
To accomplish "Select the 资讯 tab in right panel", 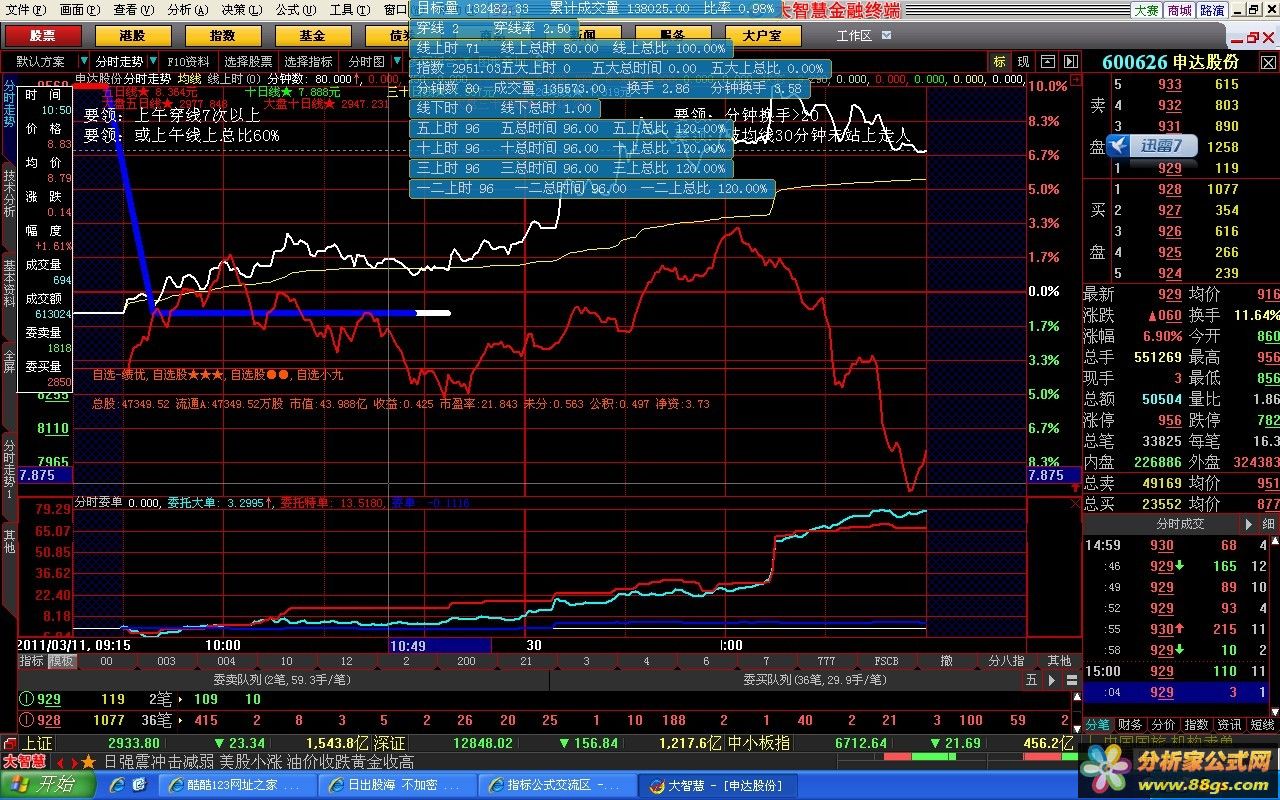I will point(1230,724).
